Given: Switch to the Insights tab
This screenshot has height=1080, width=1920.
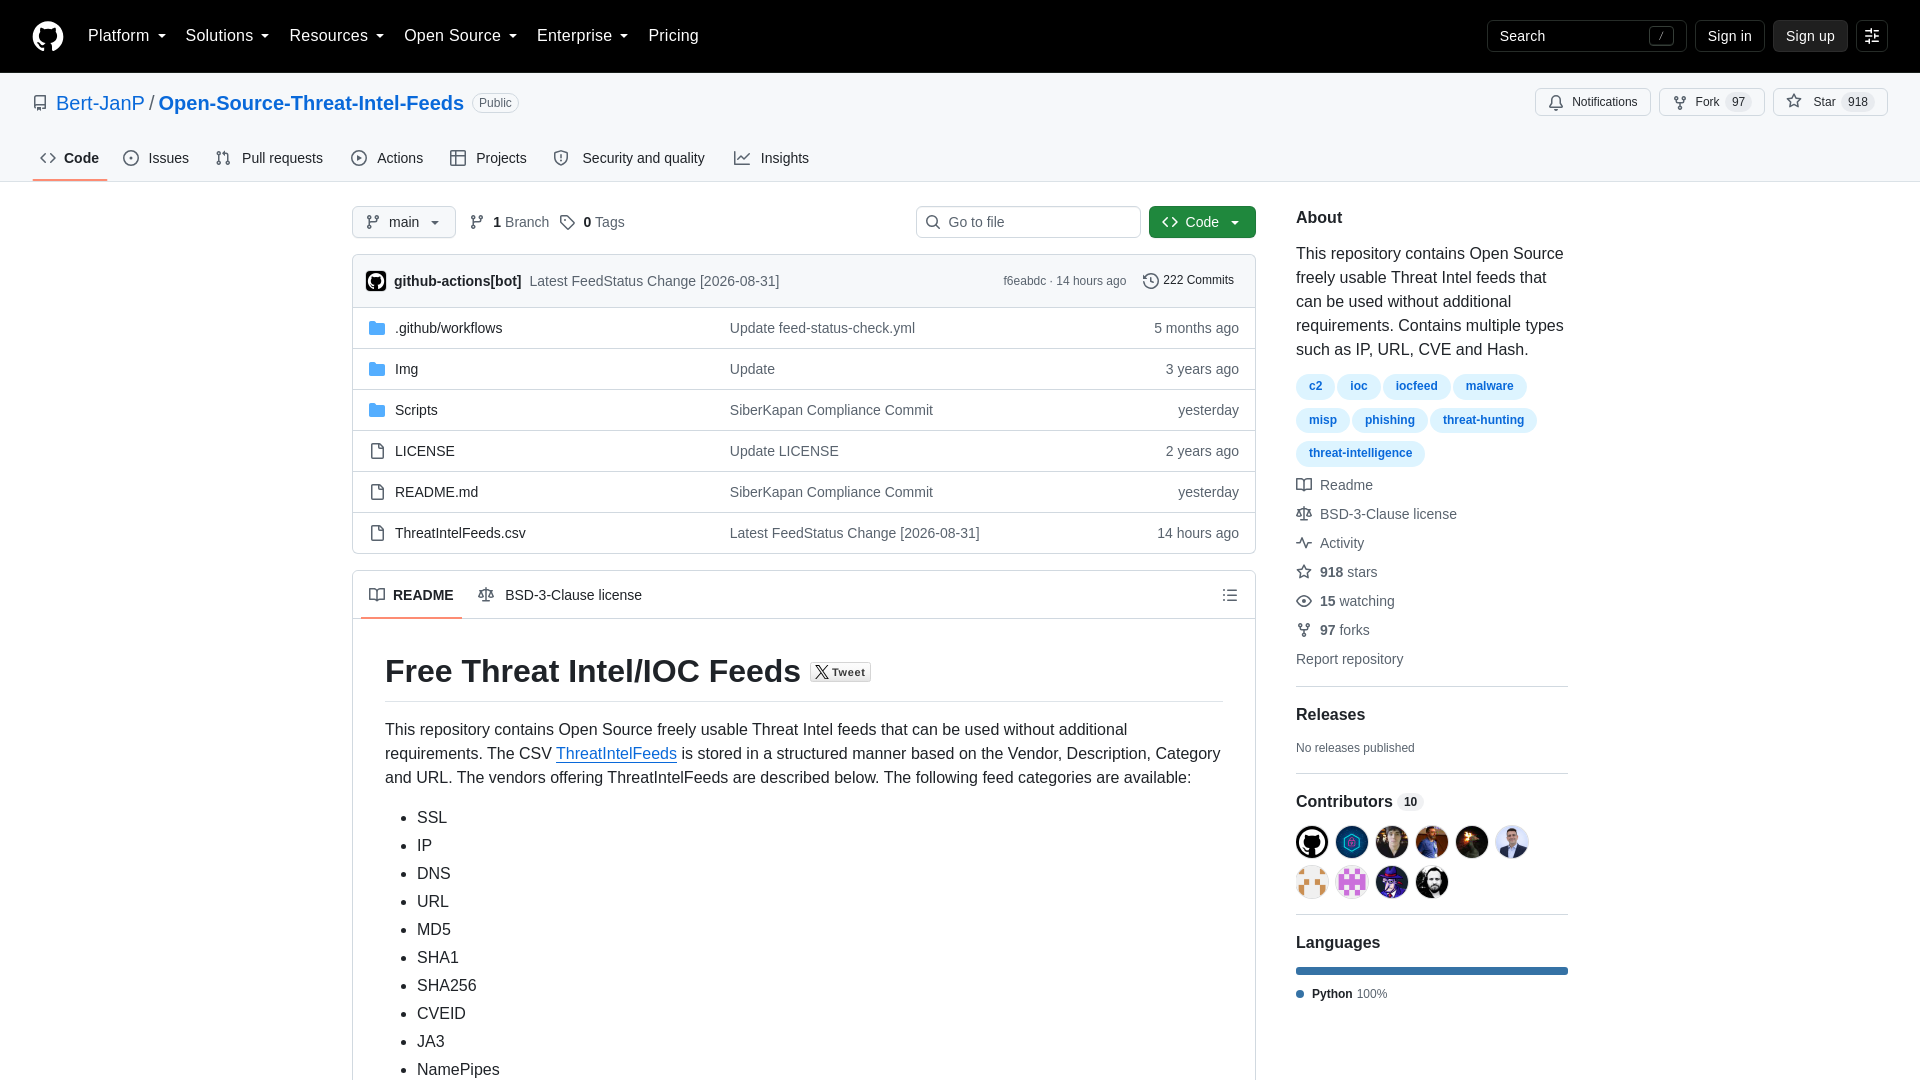Looking at the screenshot, I should point(771,158).
